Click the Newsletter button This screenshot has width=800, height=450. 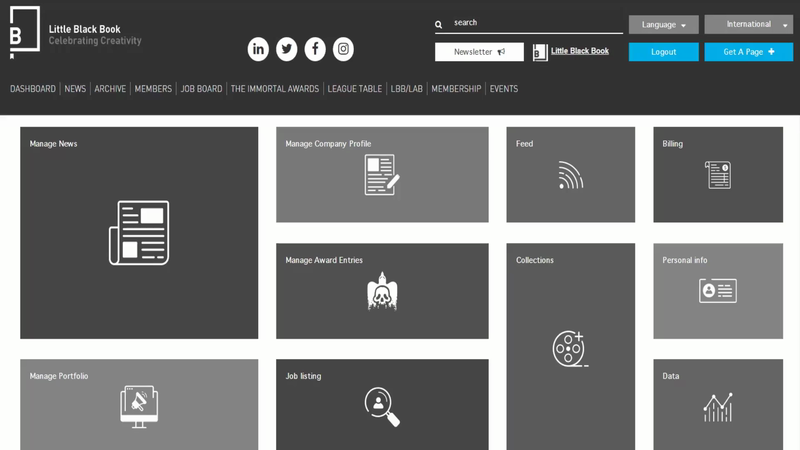(479, 52)
